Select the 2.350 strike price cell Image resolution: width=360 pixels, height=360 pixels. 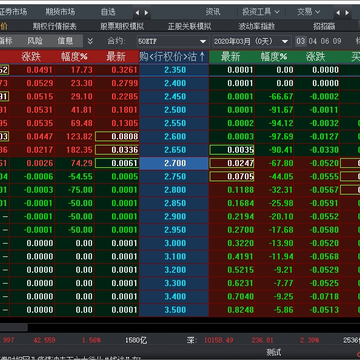pyautogui.click(x=174, y=70)
